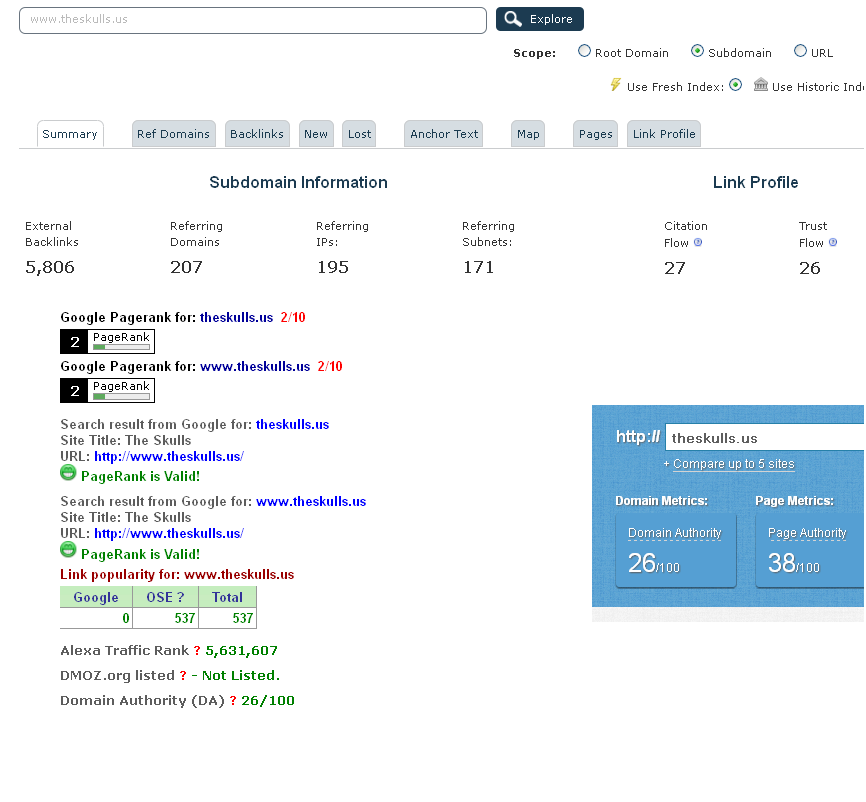Viewport: 866px width, 802px height.
Task: Click the Domain Authority 26/100 card
Action: 676,551
